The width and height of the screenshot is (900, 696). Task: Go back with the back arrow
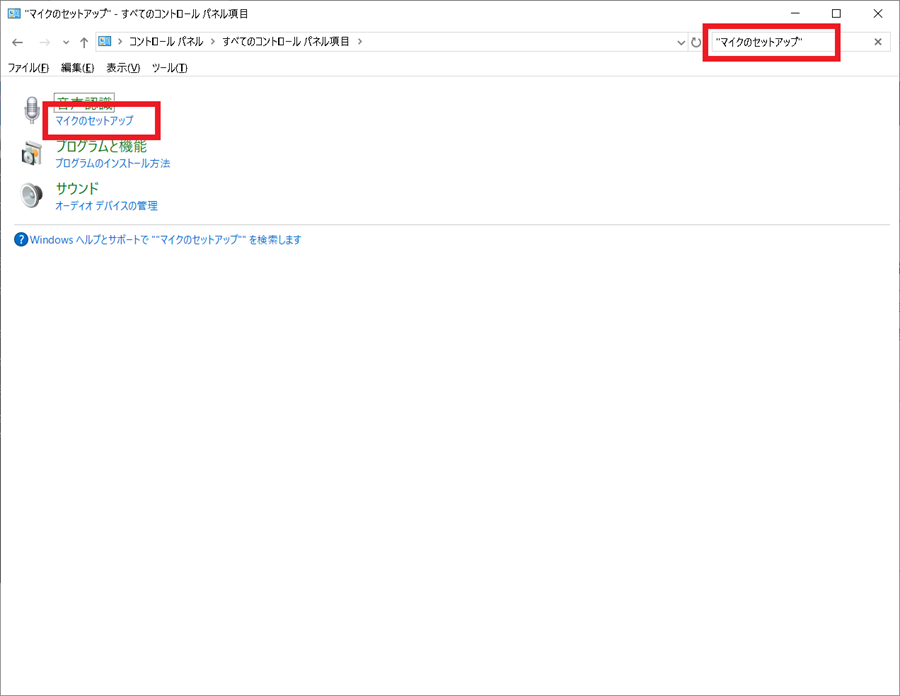coord(17,42)
